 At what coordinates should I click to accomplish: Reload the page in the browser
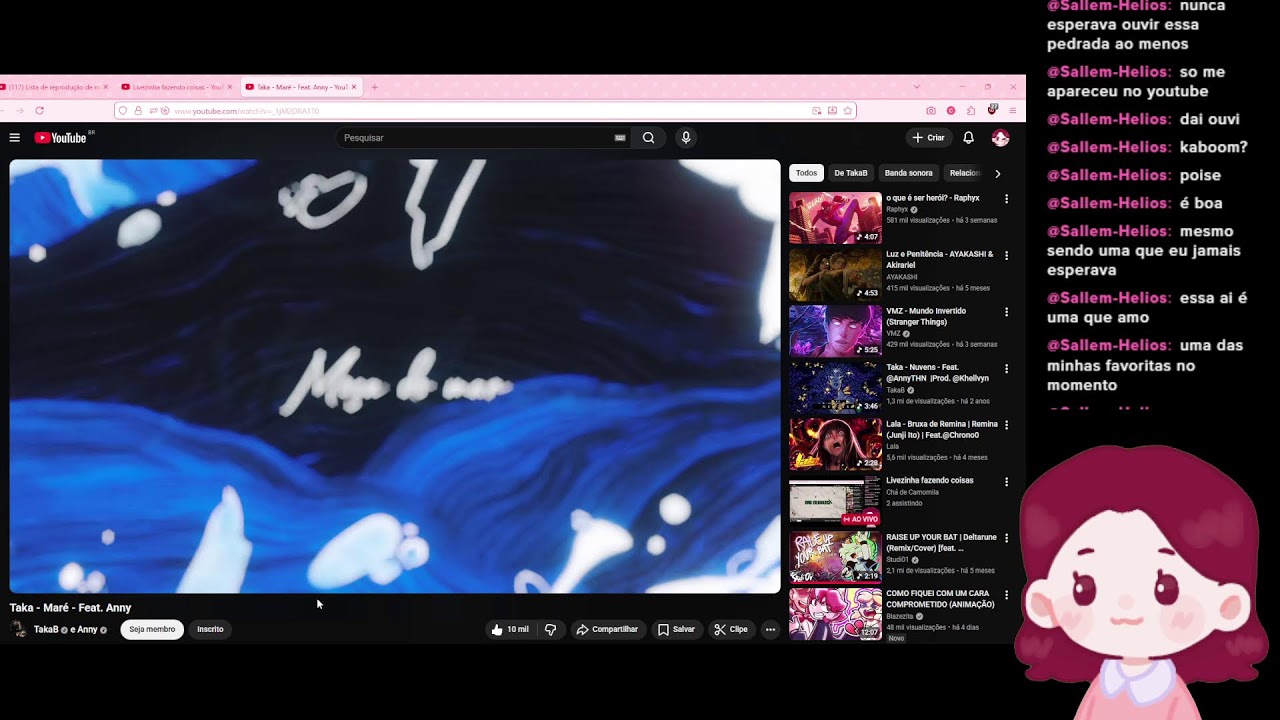(x=39, y=111)
